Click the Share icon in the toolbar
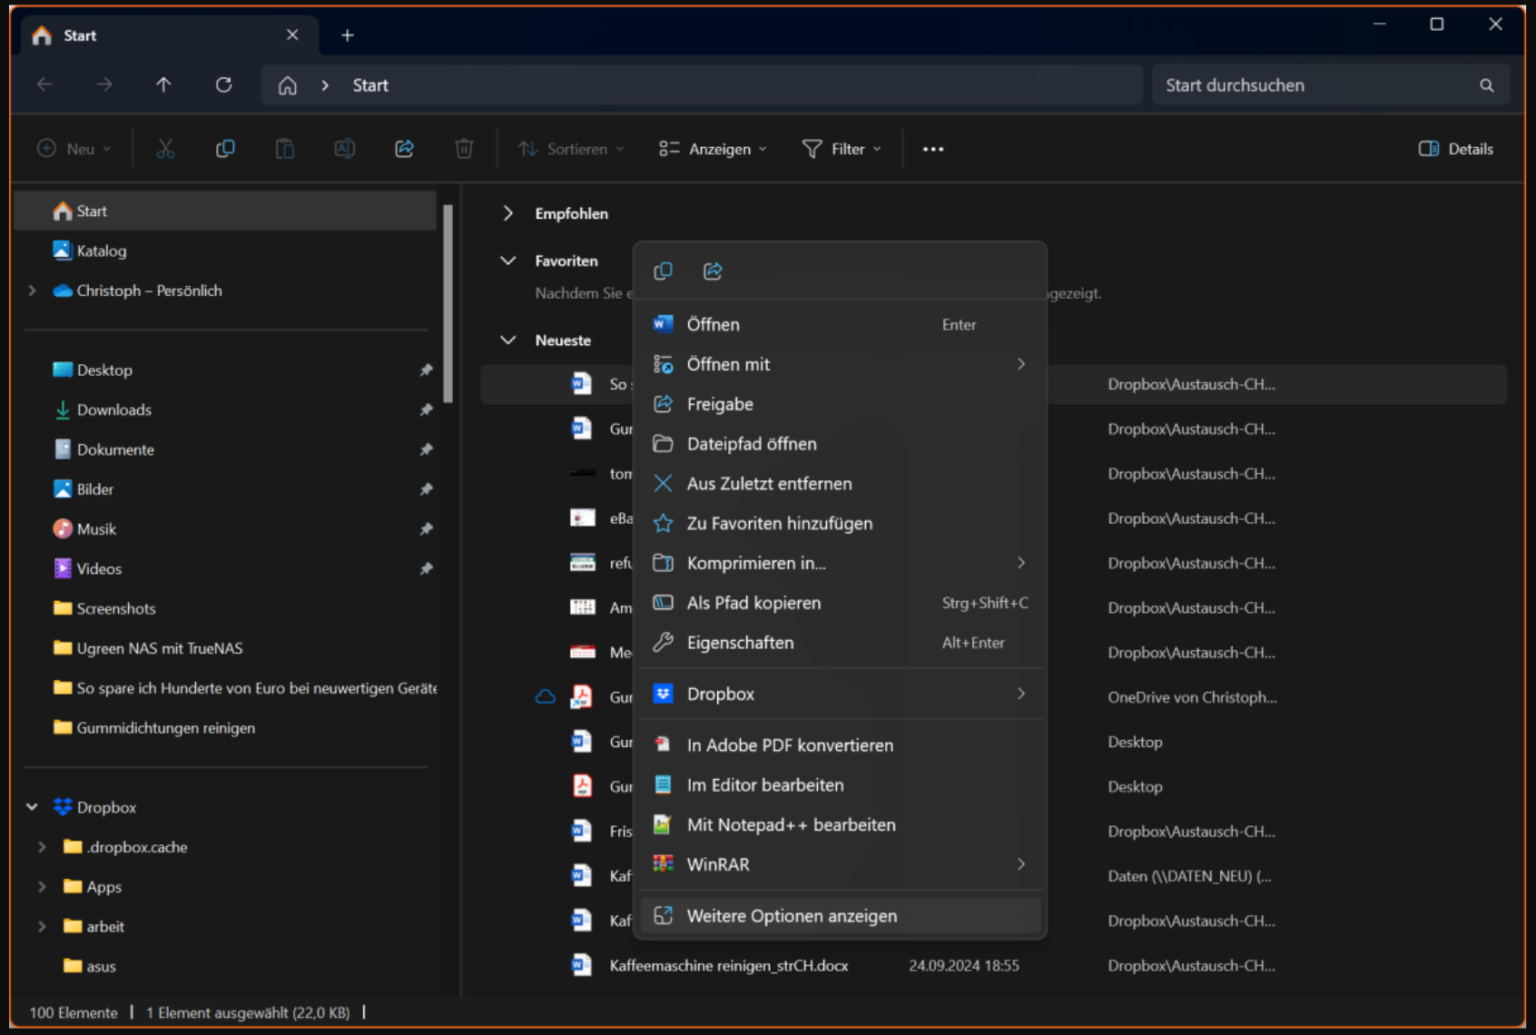The width and height of the screenshot is (1536, 1035). click(404, 148)
